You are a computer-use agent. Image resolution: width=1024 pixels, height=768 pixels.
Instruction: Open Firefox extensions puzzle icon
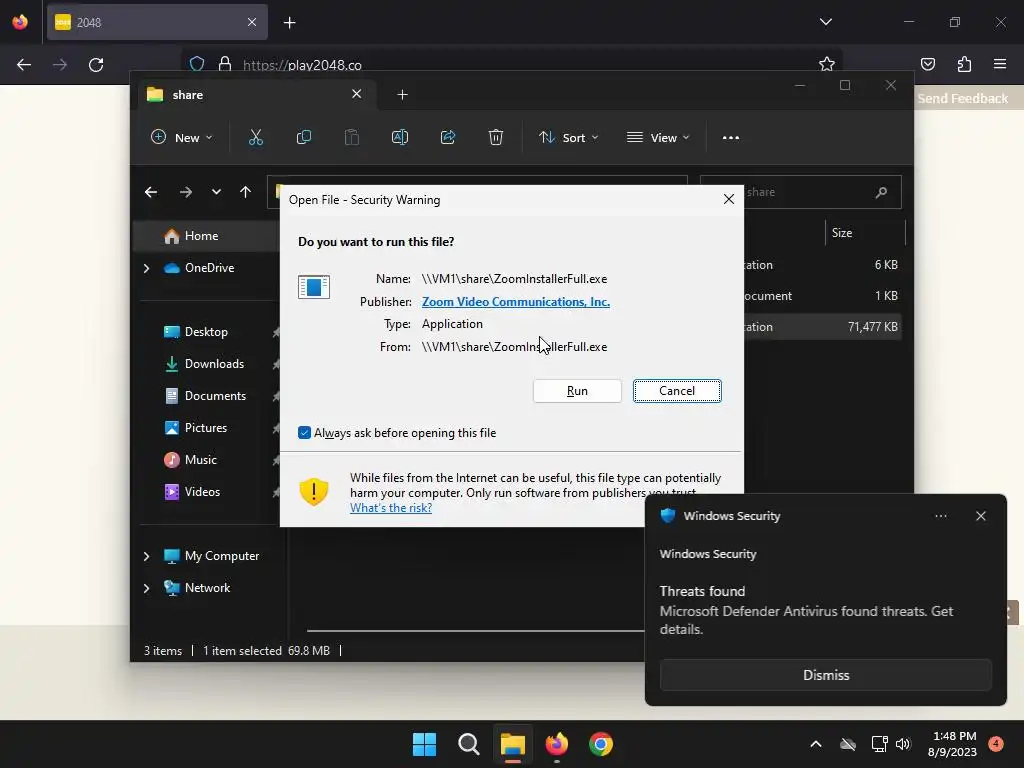pos(964,64)
